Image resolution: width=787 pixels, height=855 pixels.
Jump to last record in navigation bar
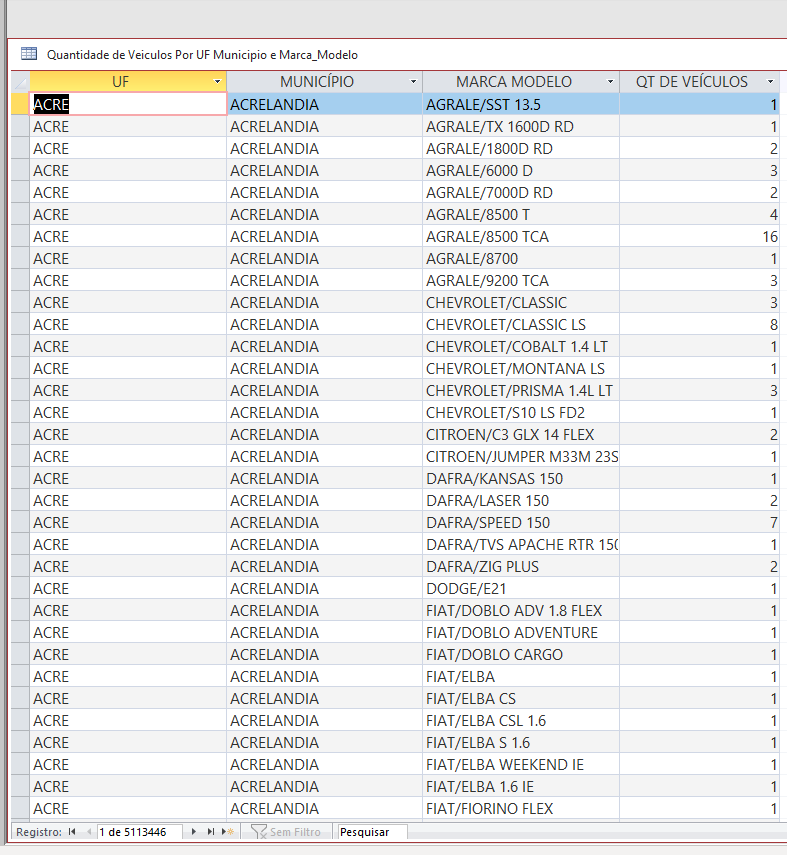coord(211,832)
